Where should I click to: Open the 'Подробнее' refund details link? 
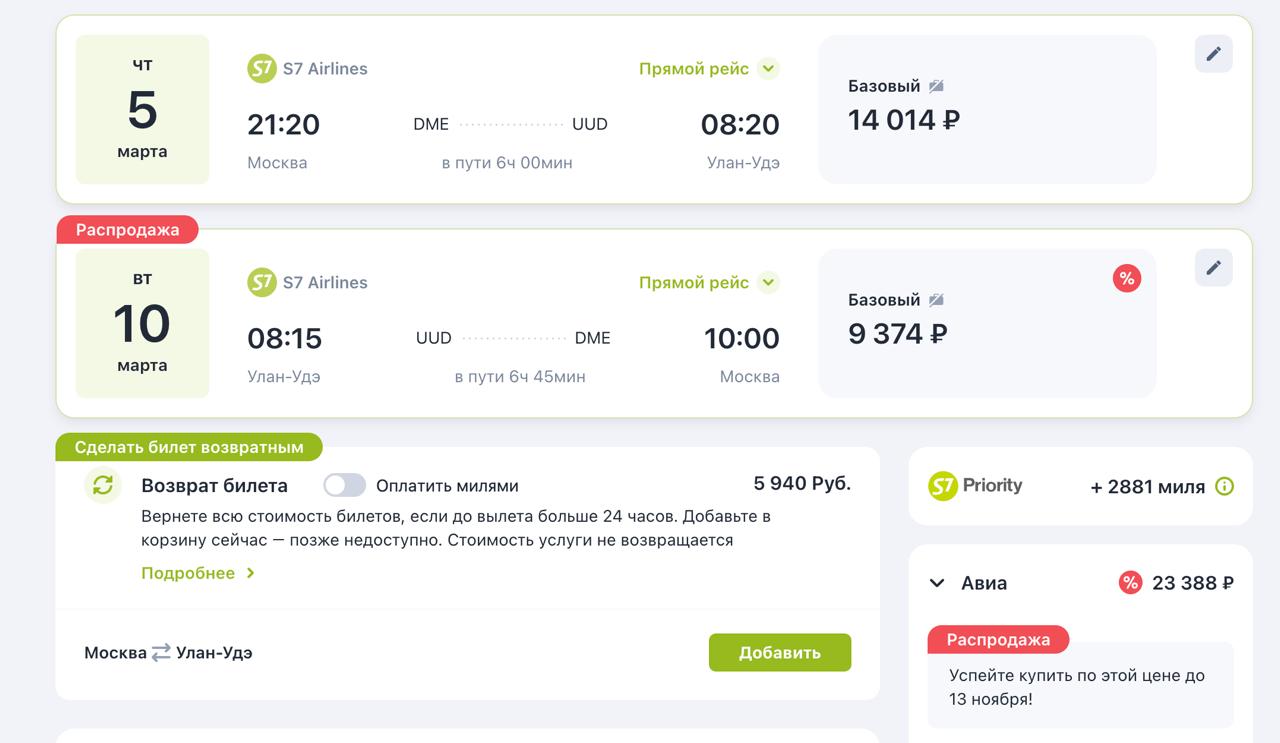(x=198, y=573)
